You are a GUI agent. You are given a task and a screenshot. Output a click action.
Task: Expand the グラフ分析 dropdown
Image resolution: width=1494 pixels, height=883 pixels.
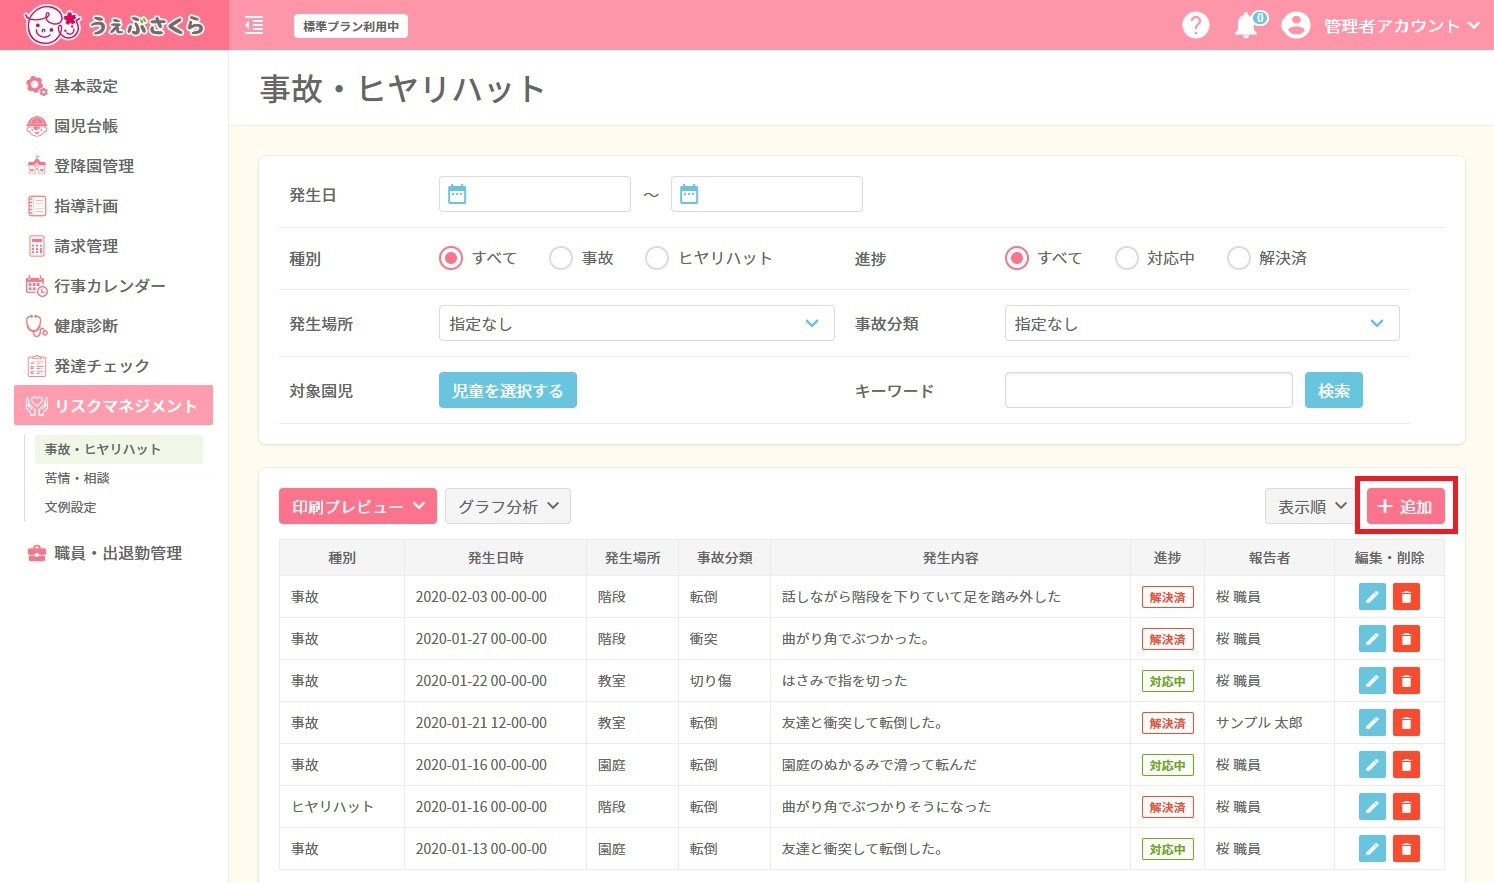click(x=508, y=506)
